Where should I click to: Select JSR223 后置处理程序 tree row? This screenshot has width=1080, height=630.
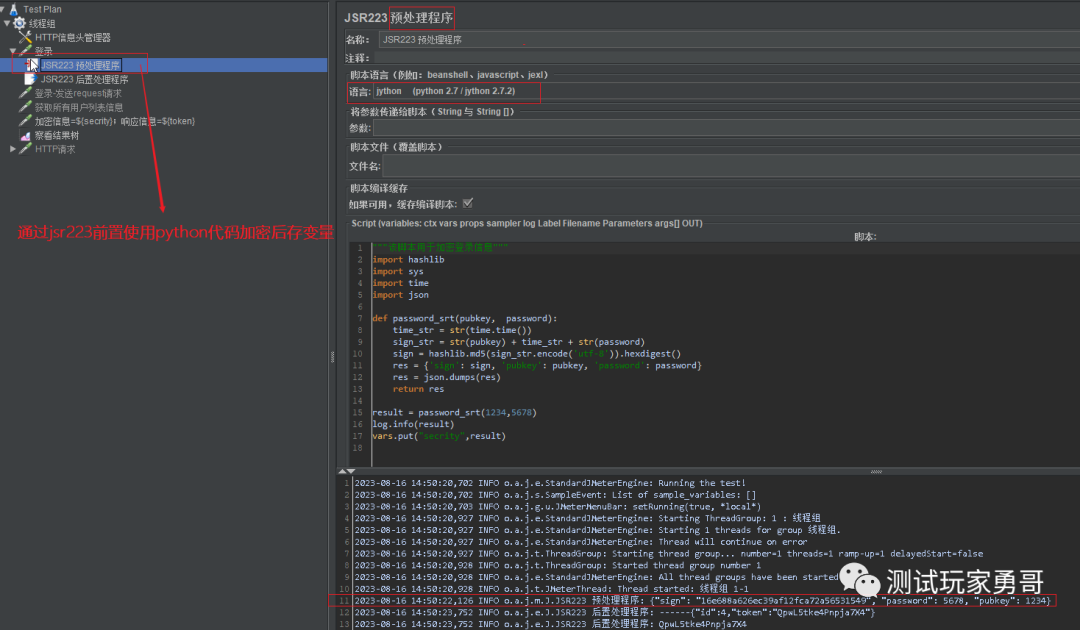pyautogui.click(x=84, y=79)
